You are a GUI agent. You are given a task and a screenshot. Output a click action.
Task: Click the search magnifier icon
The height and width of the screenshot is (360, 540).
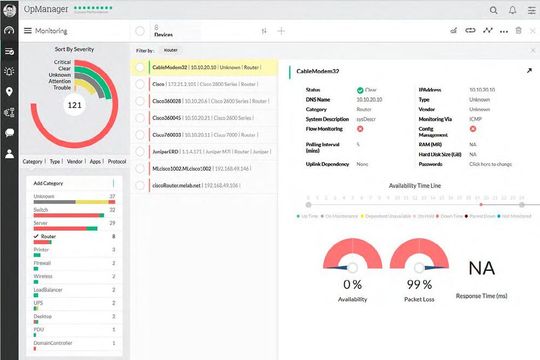[x=493, y=10]
